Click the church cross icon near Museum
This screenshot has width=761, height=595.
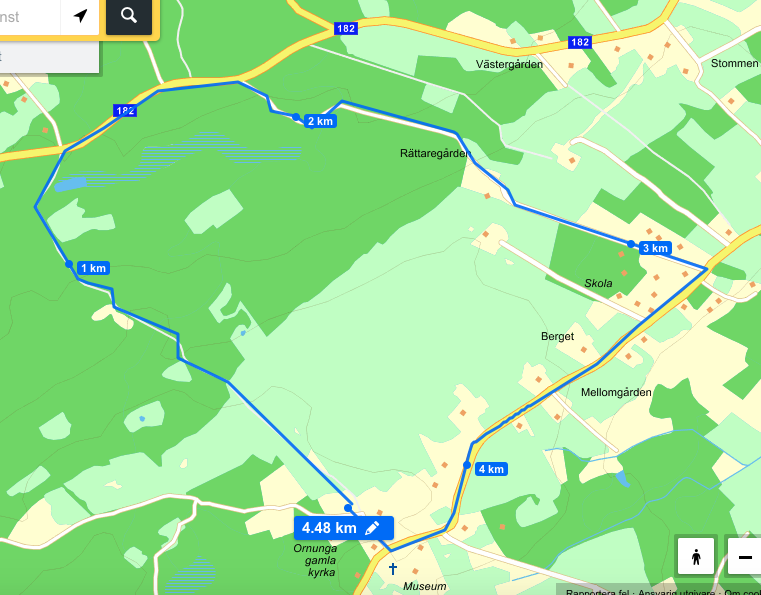tap(393, 568)
